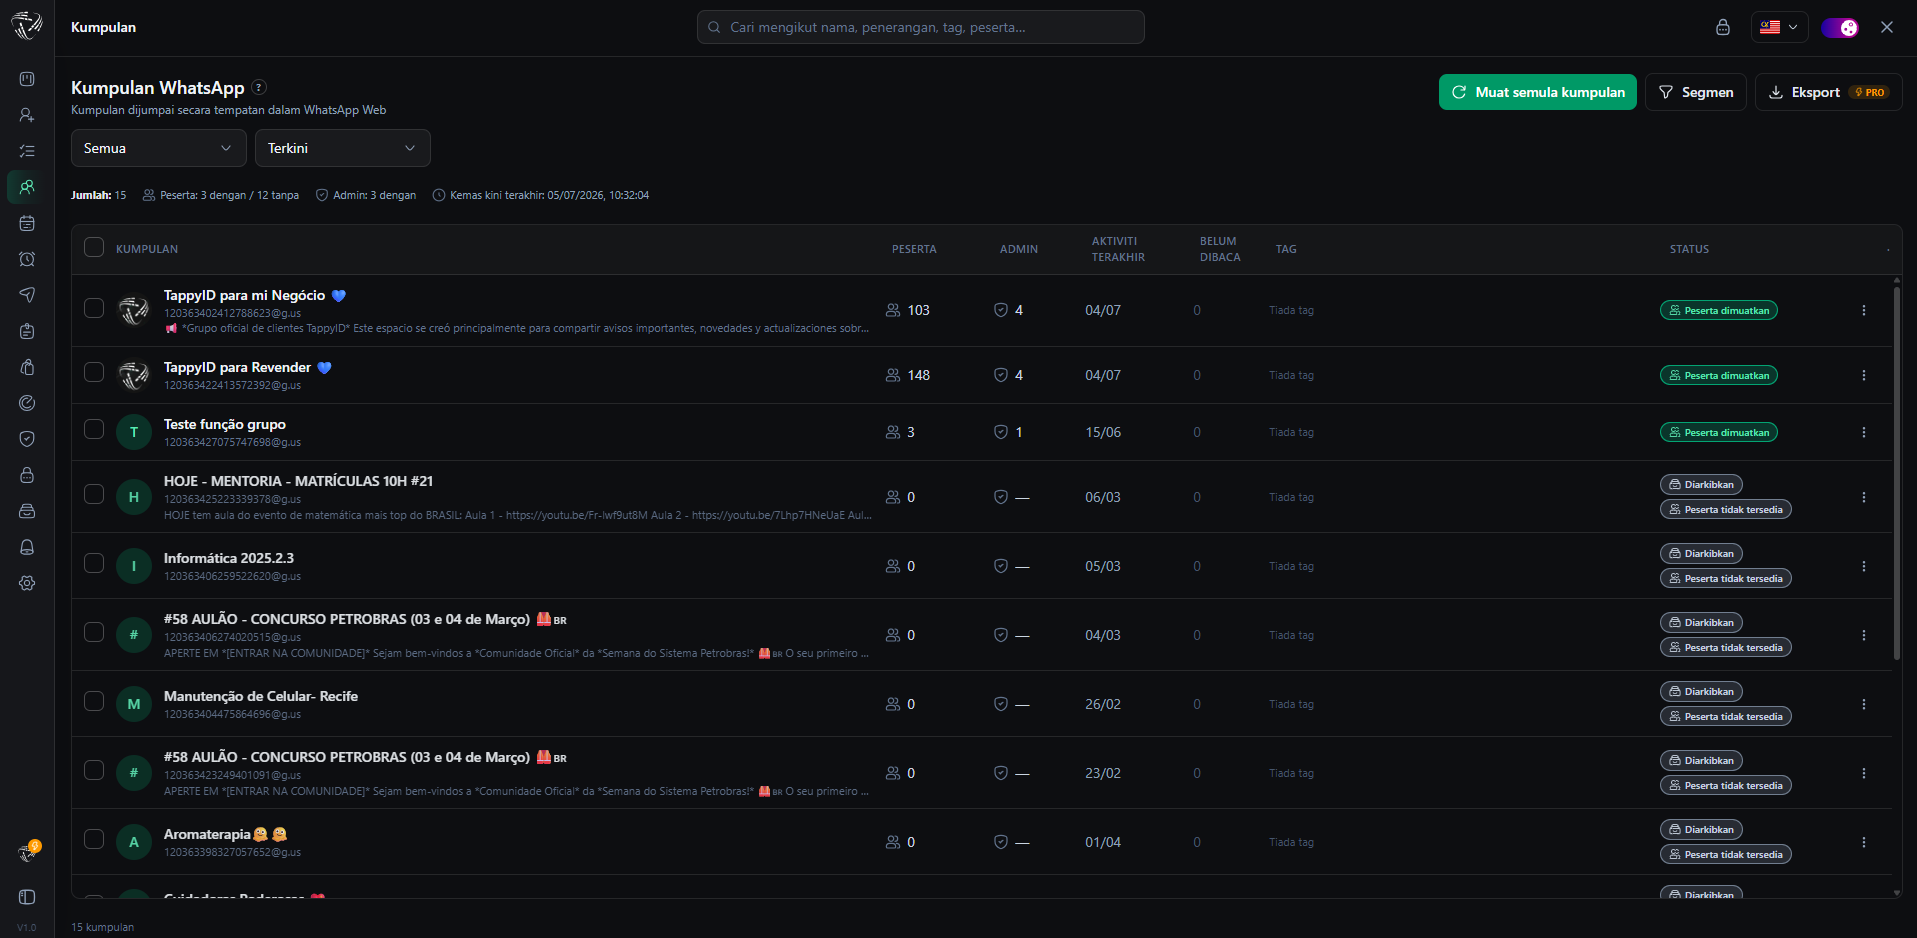Click the HOJE - MENTORIA group name
The image size is (1917, 938).
298,481
